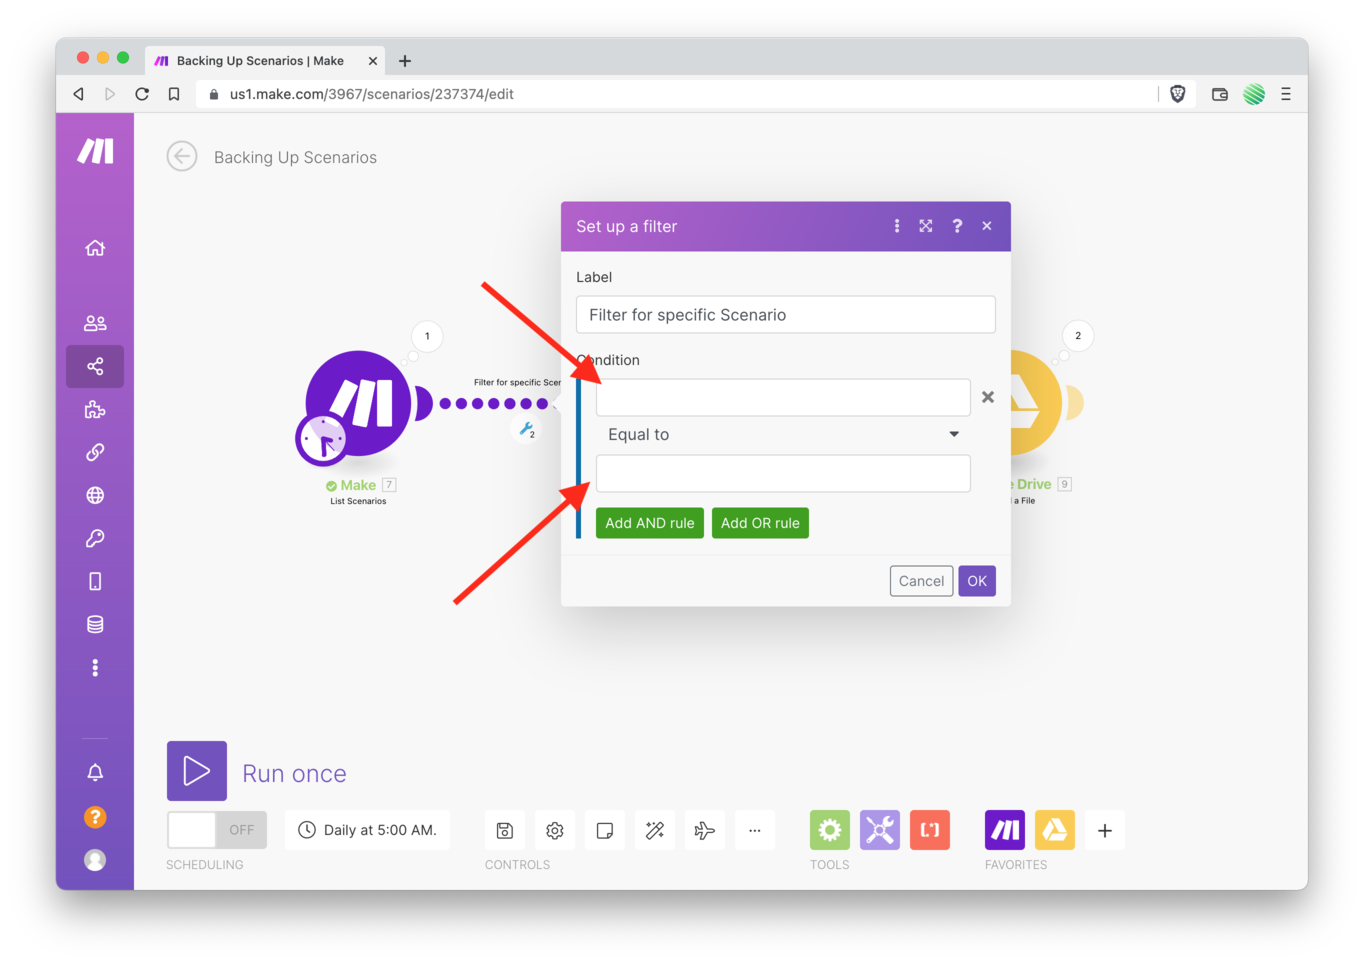Open the green Flow control tools icon
Image resolution: width=1364 pixels, height=964 pixels.
[830, 830]
